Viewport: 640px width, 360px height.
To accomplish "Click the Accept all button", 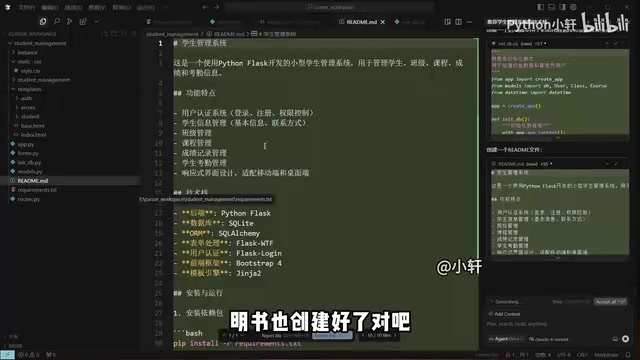I will [610, 302].
